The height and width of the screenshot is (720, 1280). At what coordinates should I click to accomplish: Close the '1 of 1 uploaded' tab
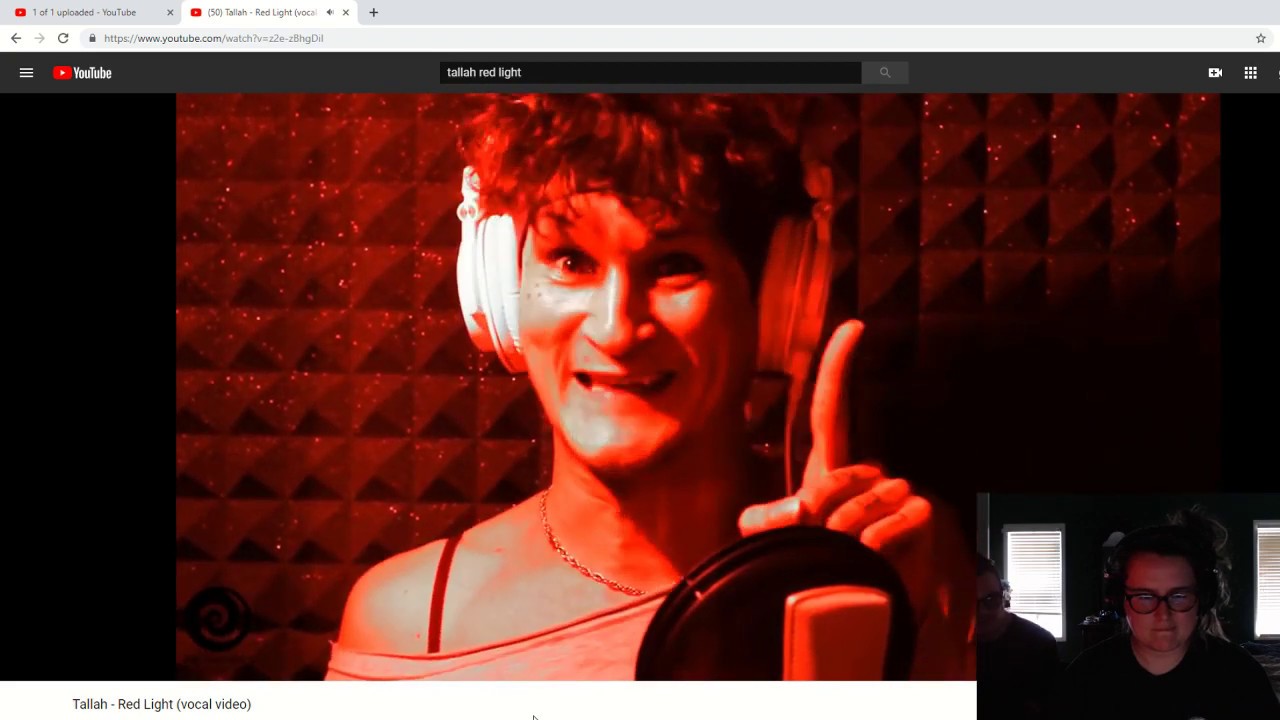click(170, 12)
